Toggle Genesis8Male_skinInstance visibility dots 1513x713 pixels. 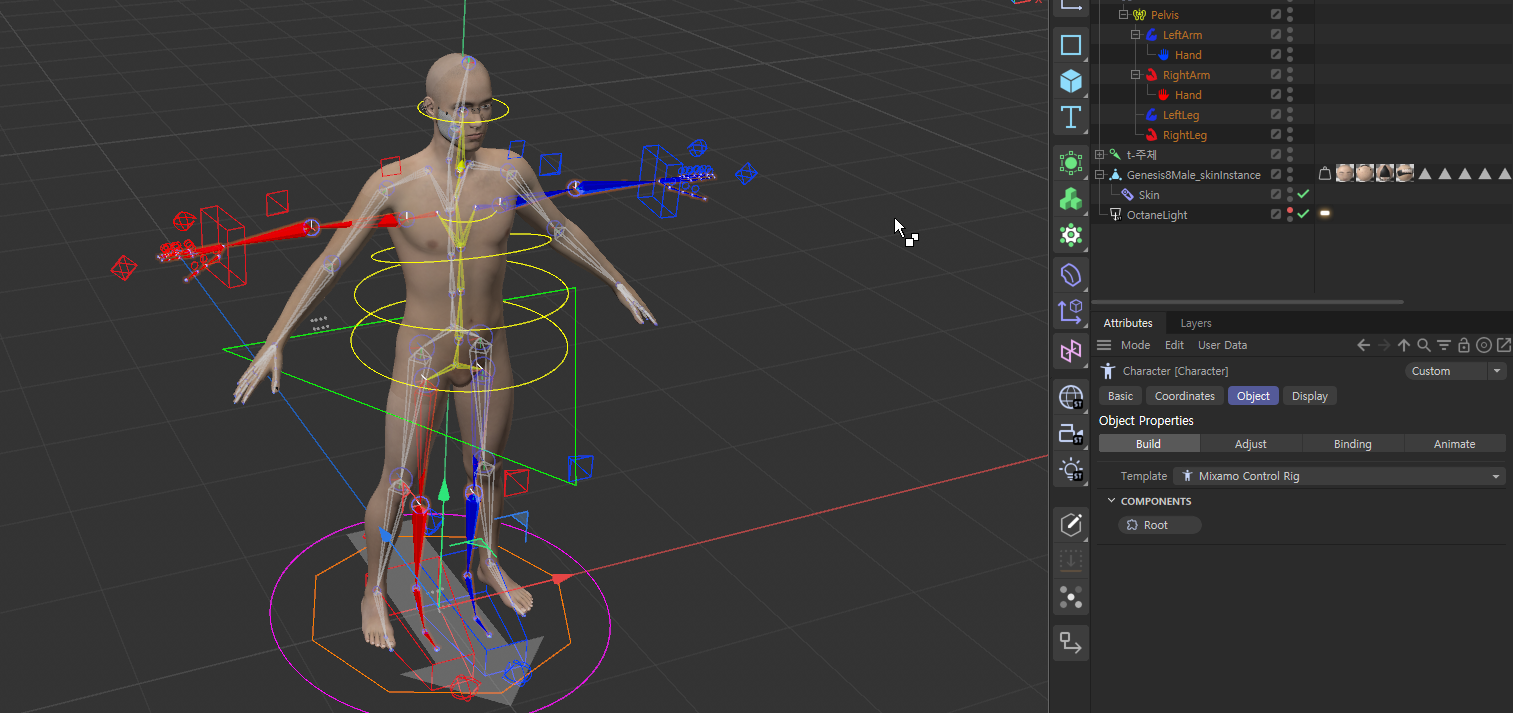click(1290, 174)
